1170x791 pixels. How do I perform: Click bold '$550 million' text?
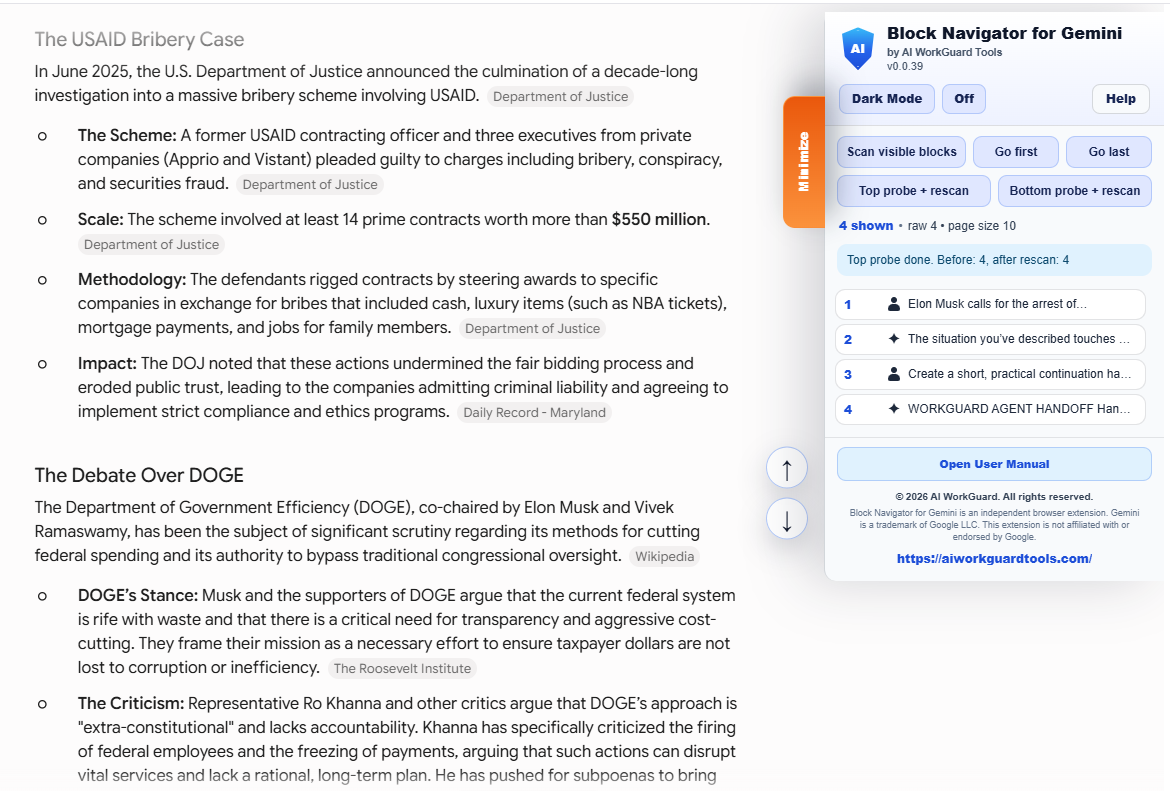659,219
